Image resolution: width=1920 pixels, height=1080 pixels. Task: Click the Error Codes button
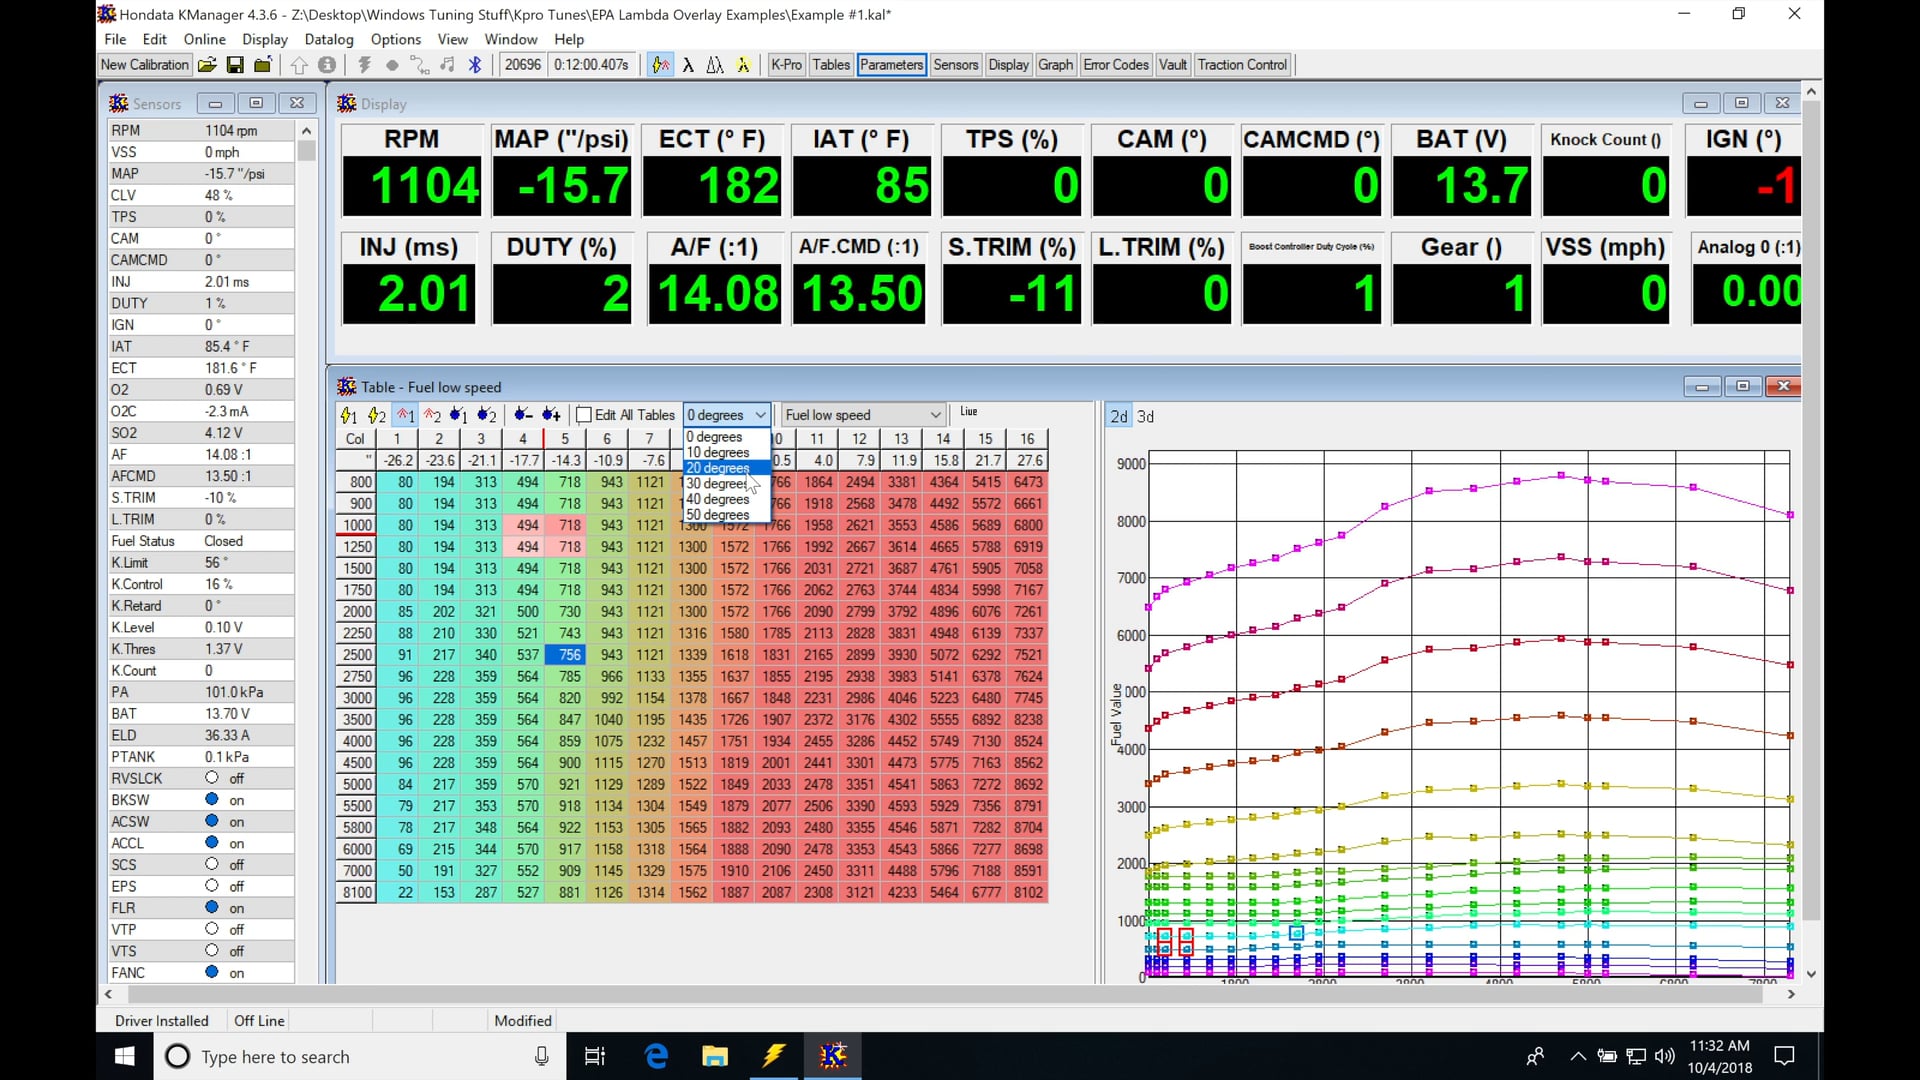[x=1115, y=64]
